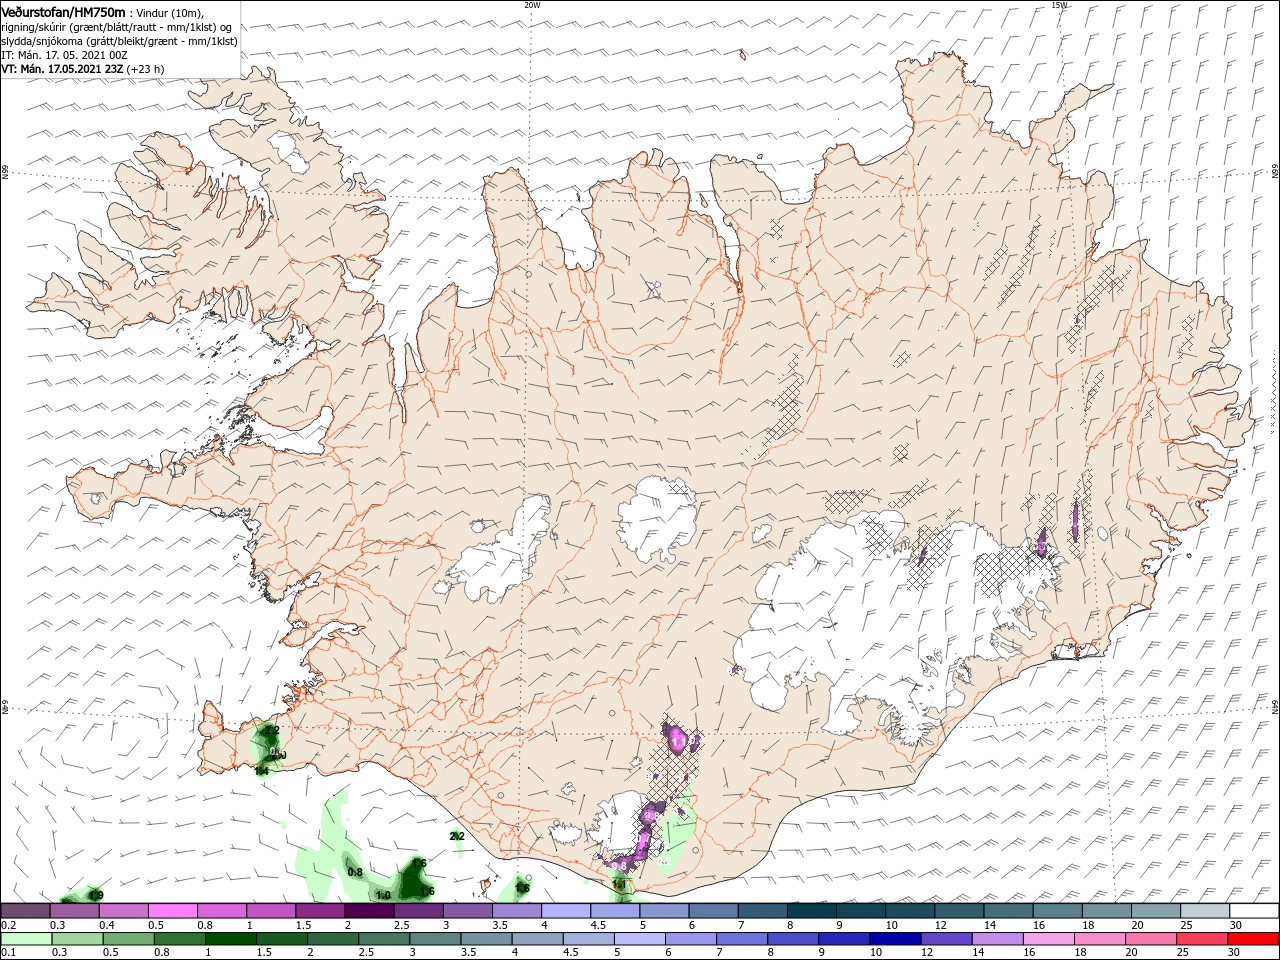Select the purple 12 swatch in lower scale
This screenshot has width=1280, height=960.
(x=947, y=939)
